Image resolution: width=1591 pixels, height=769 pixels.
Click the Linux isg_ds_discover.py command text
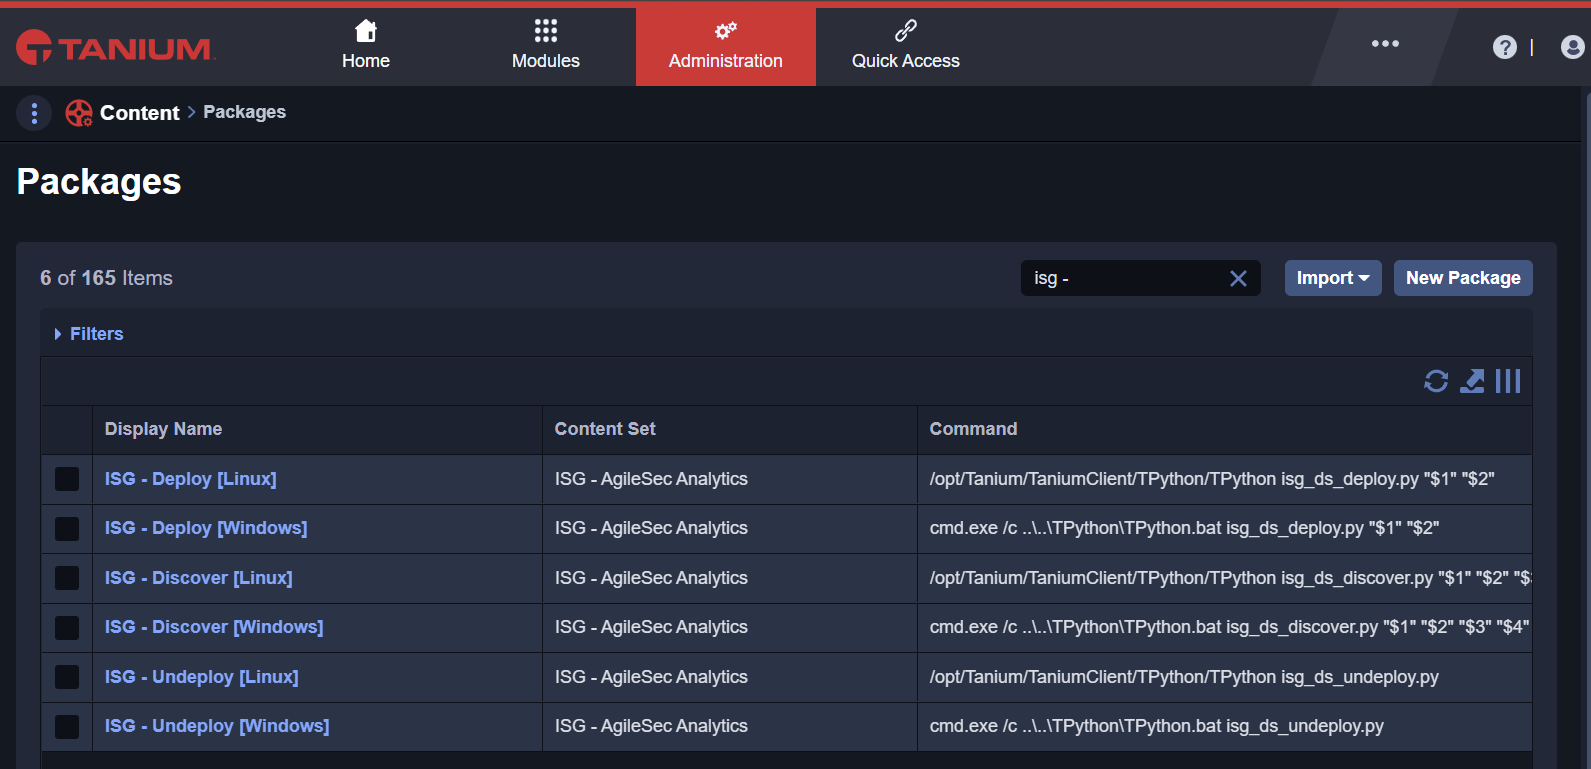[x=1230, y=578]
